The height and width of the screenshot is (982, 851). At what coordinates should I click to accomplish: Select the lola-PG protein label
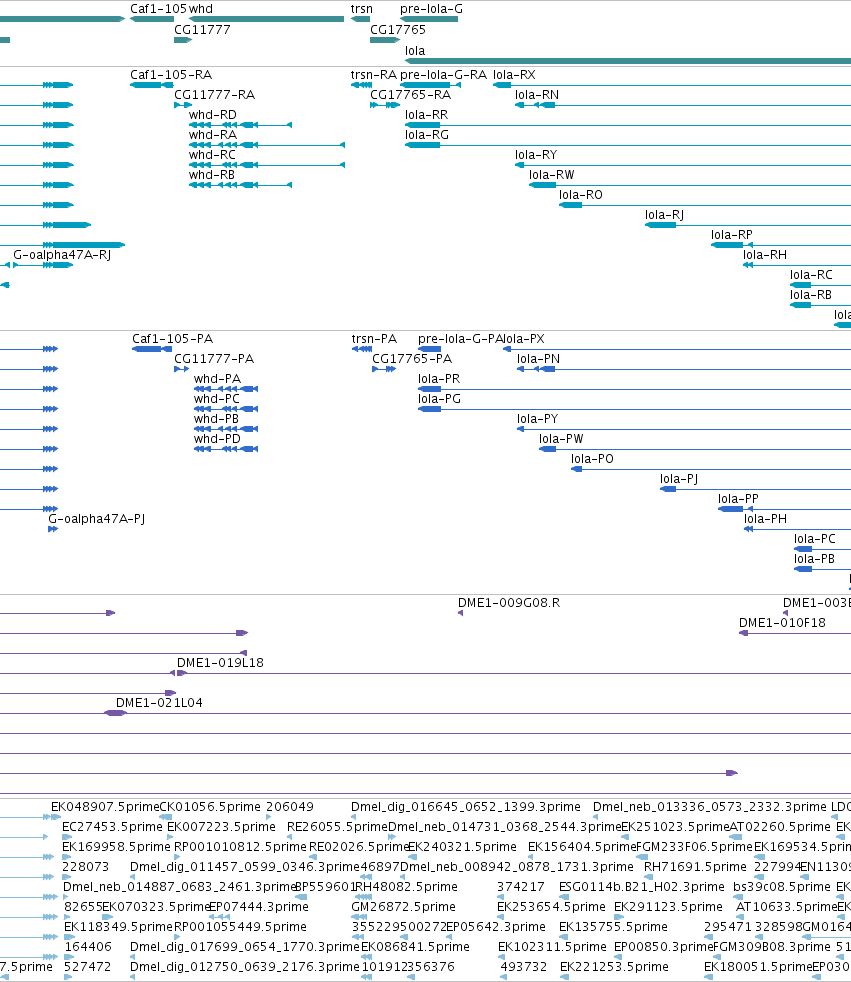[x=440, y=400]
